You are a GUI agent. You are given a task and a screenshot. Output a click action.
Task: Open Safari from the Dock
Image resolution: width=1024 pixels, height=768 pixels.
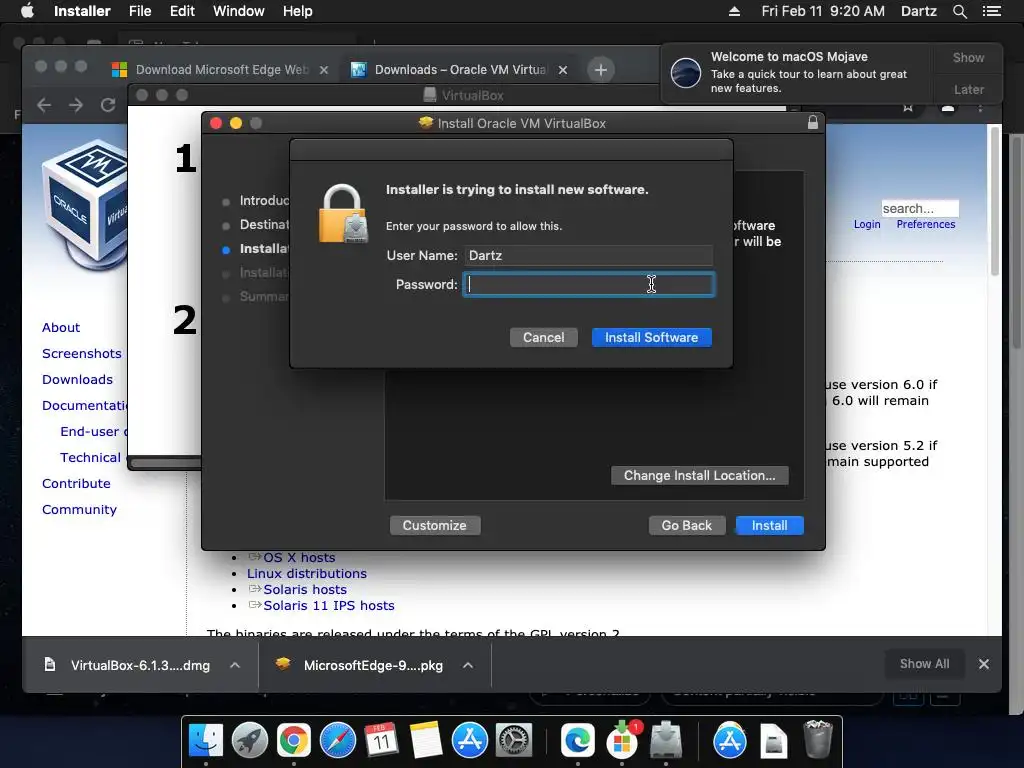[338, 741]
